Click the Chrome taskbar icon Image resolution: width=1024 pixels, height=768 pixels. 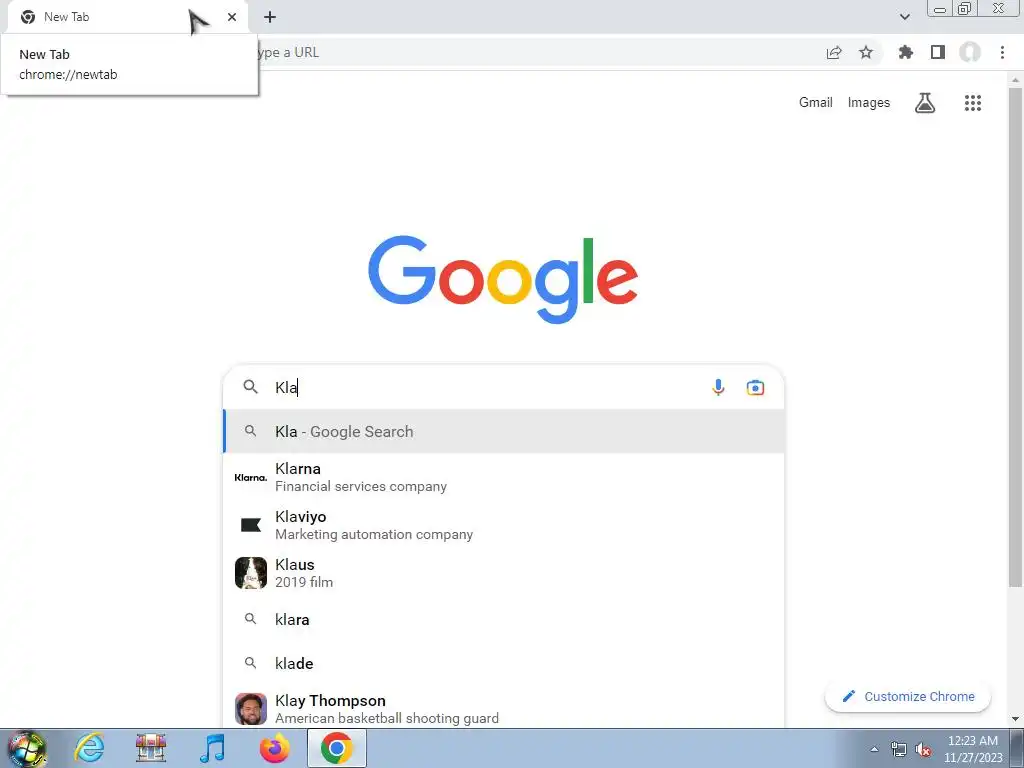pyautogui.click(x=337, y=748)
